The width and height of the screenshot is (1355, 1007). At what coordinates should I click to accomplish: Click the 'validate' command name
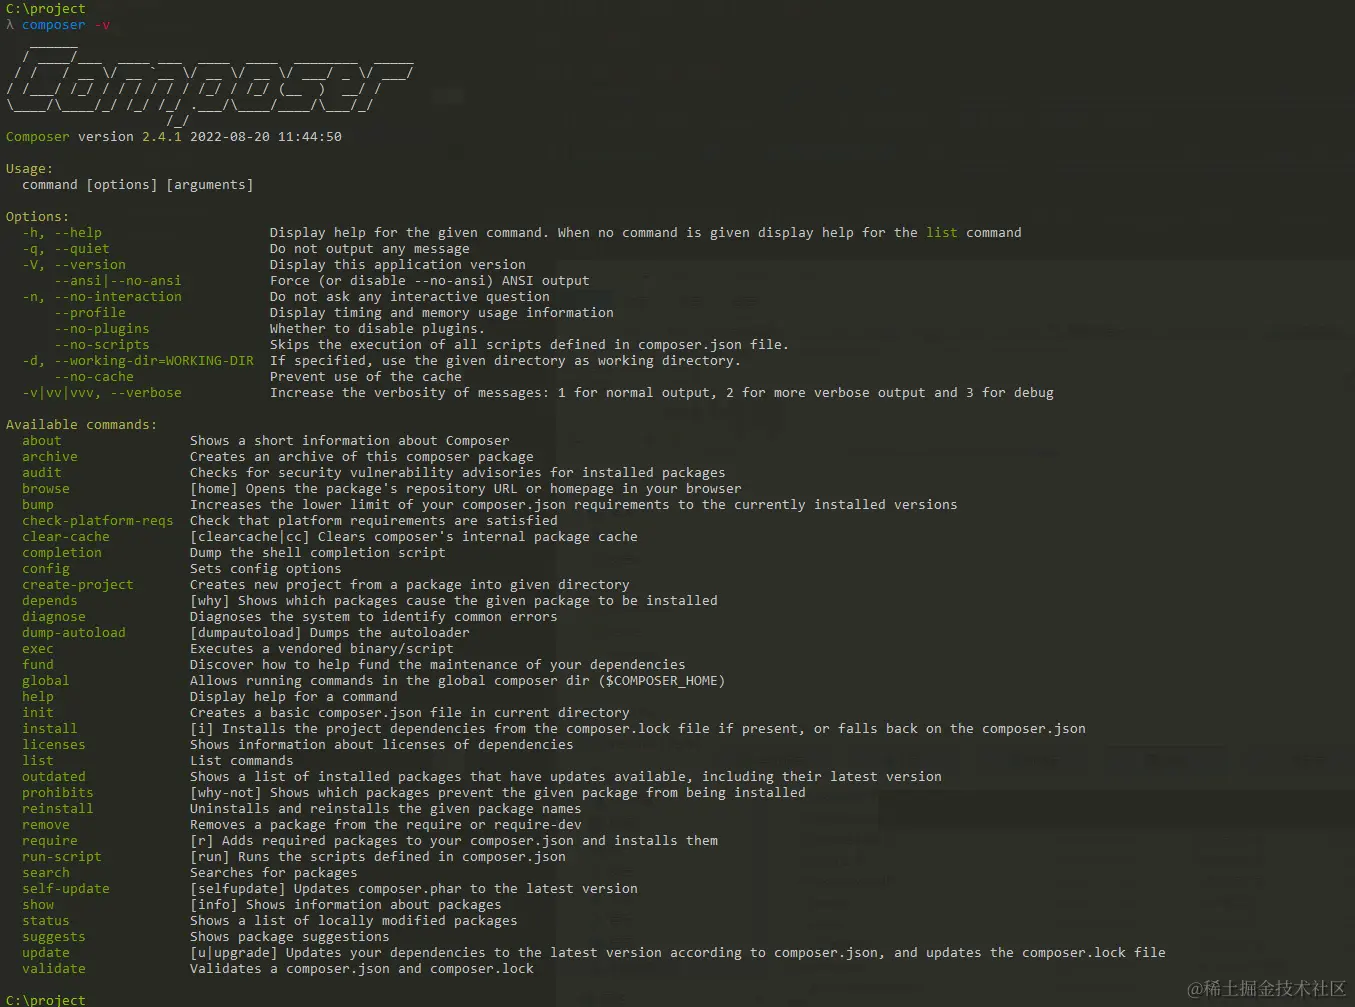point(54,969)
